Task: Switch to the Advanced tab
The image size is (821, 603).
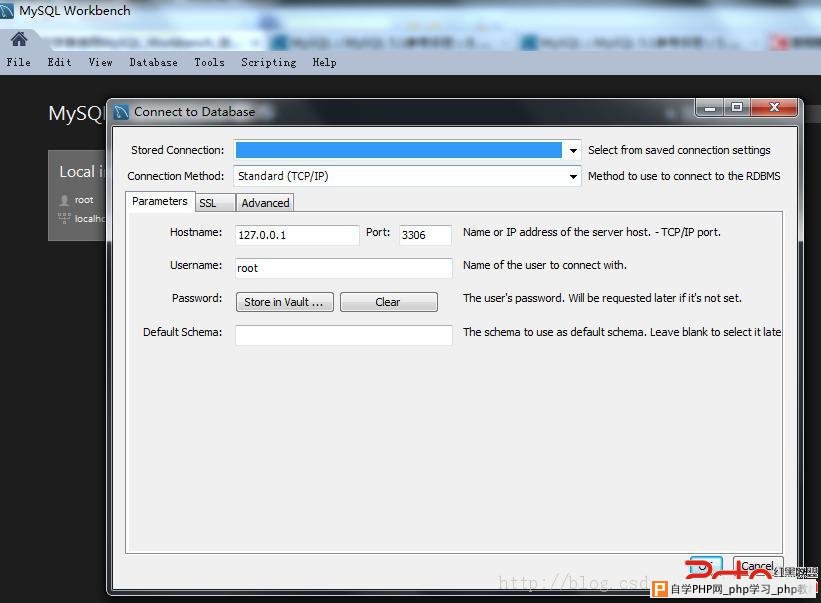Action: (265, 203)
